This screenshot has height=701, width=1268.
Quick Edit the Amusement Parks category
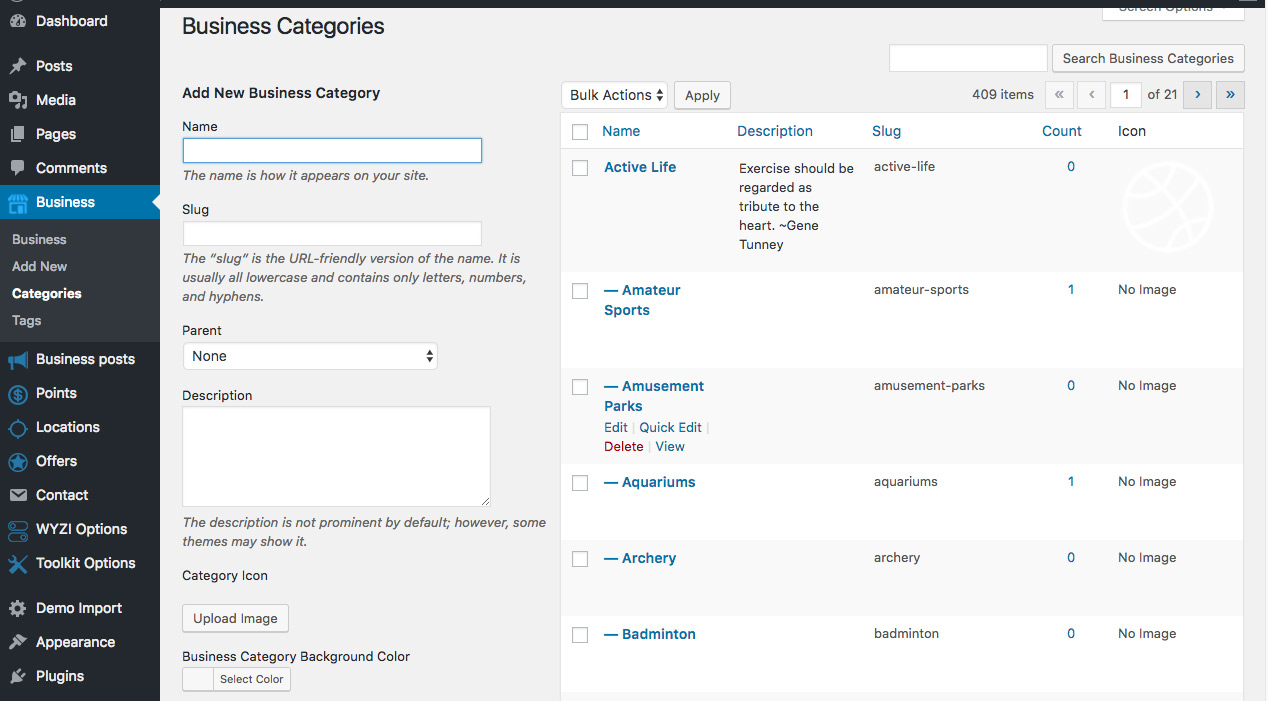coord(671,427)
